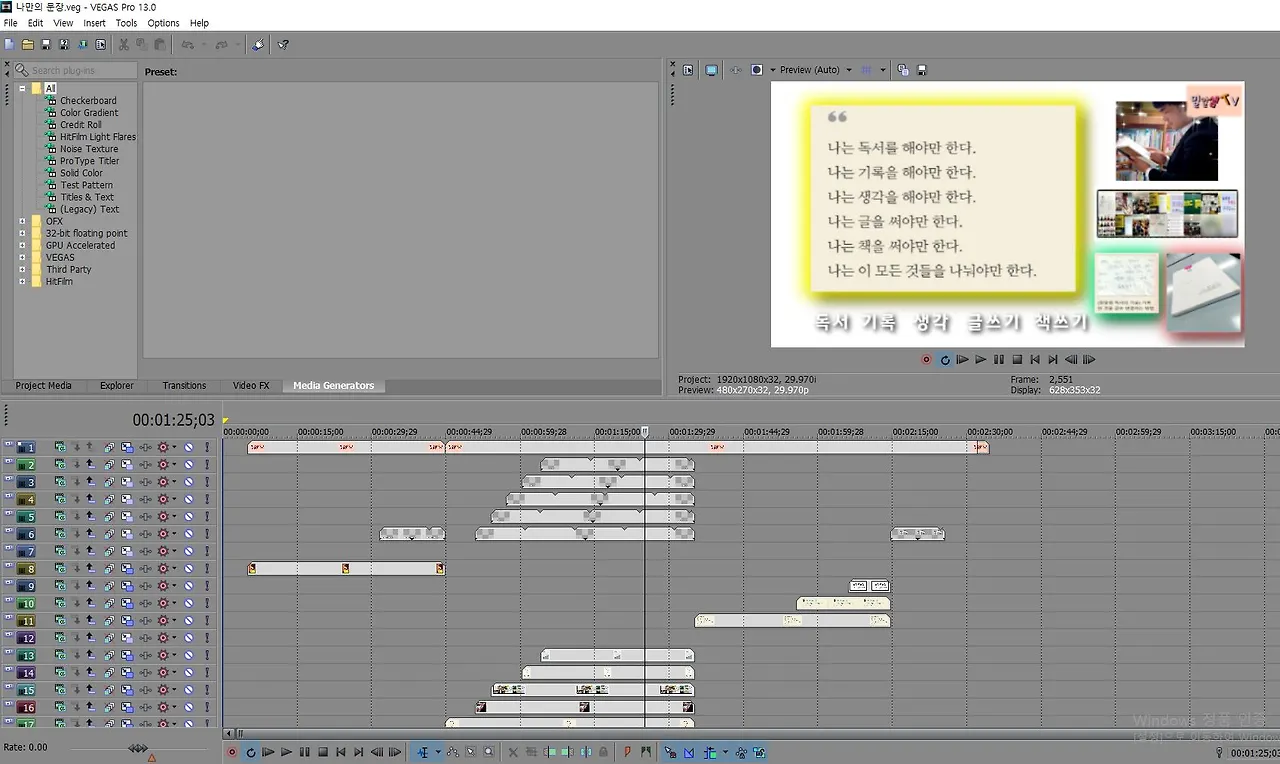Collapse the All folder in the plug-in tree
The width and height of the screenshot is (1280, 764).
point(22,88)
